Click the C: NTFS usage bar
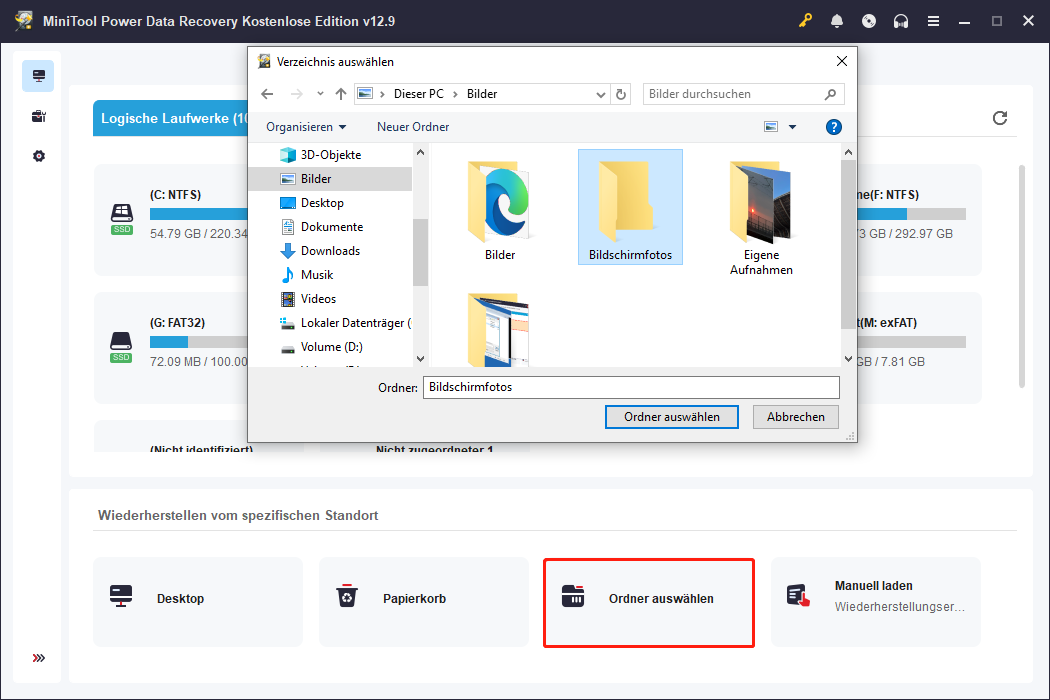The image size is (1050, 700). [x=198, y=214]
